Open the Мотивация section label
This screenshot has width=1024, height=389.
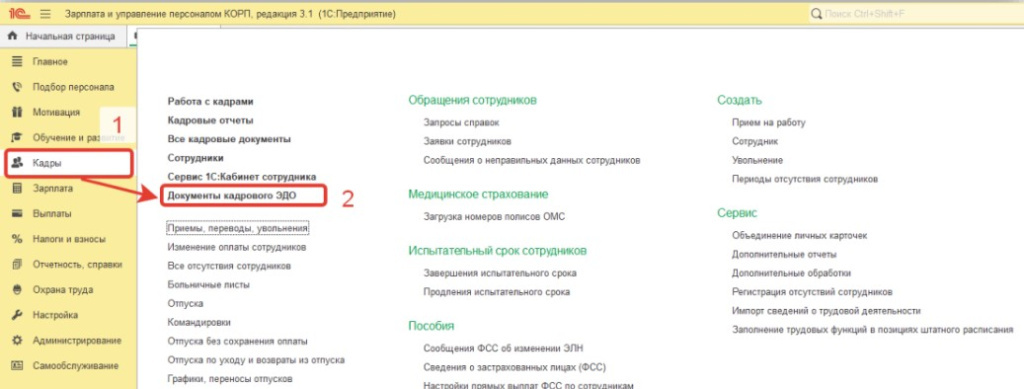pyautogui.click(x=56, y=112)
